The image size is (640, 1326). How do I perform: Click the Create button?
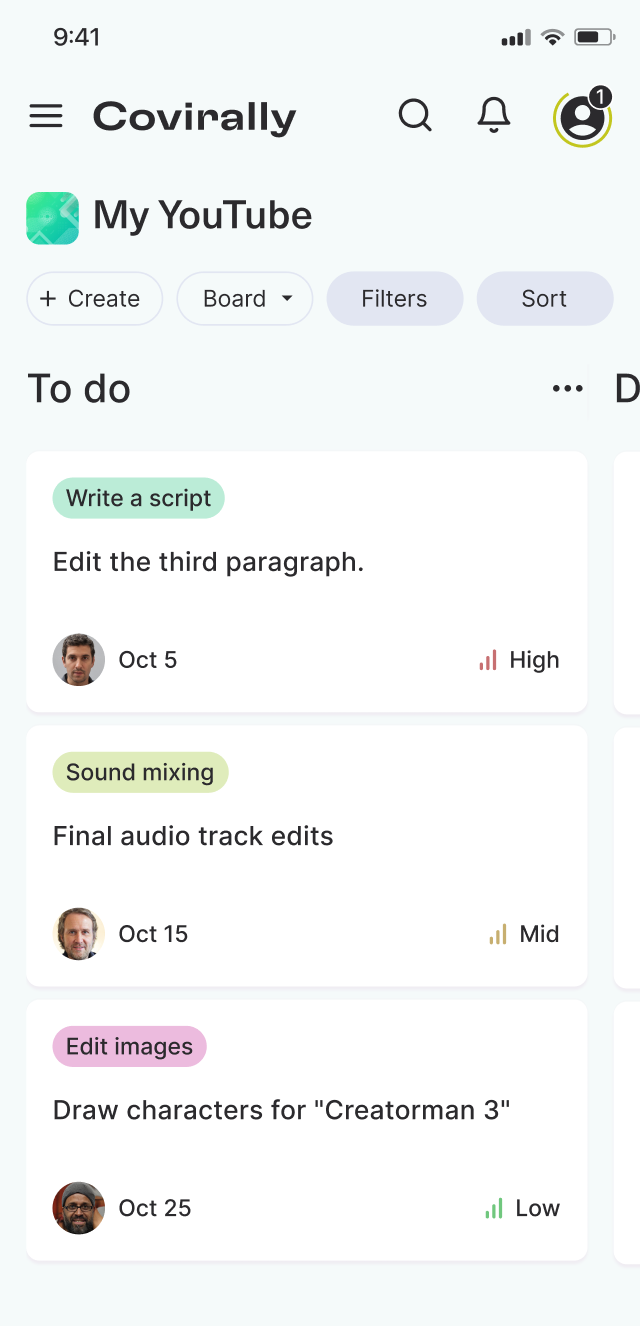coord(95,299)
